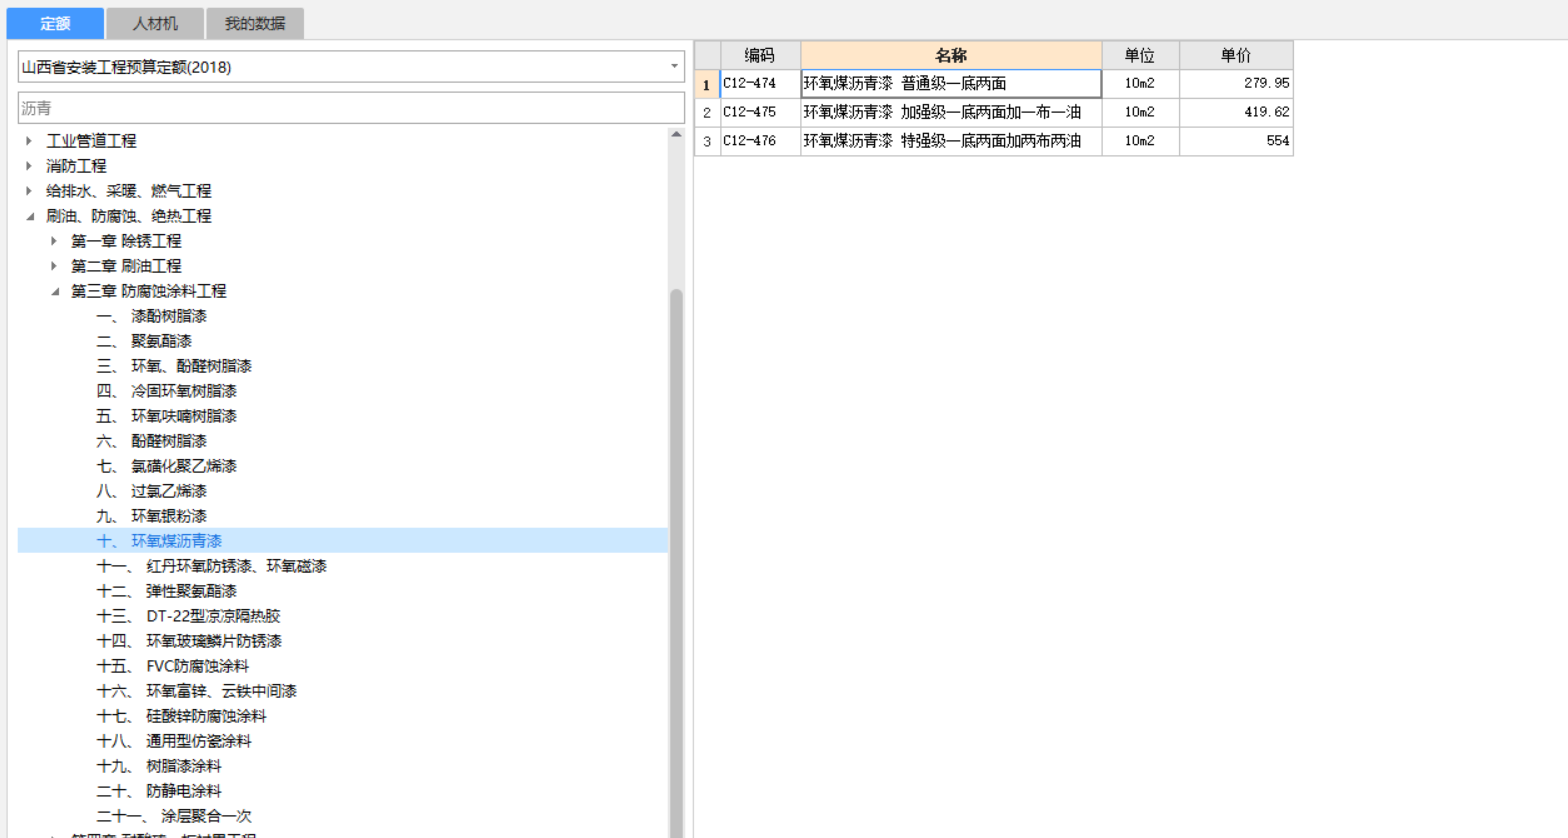Select 五、环氧呋喃树脂漆 item
This screenshot has width=1568, height=838.
[x=167, y=416]
